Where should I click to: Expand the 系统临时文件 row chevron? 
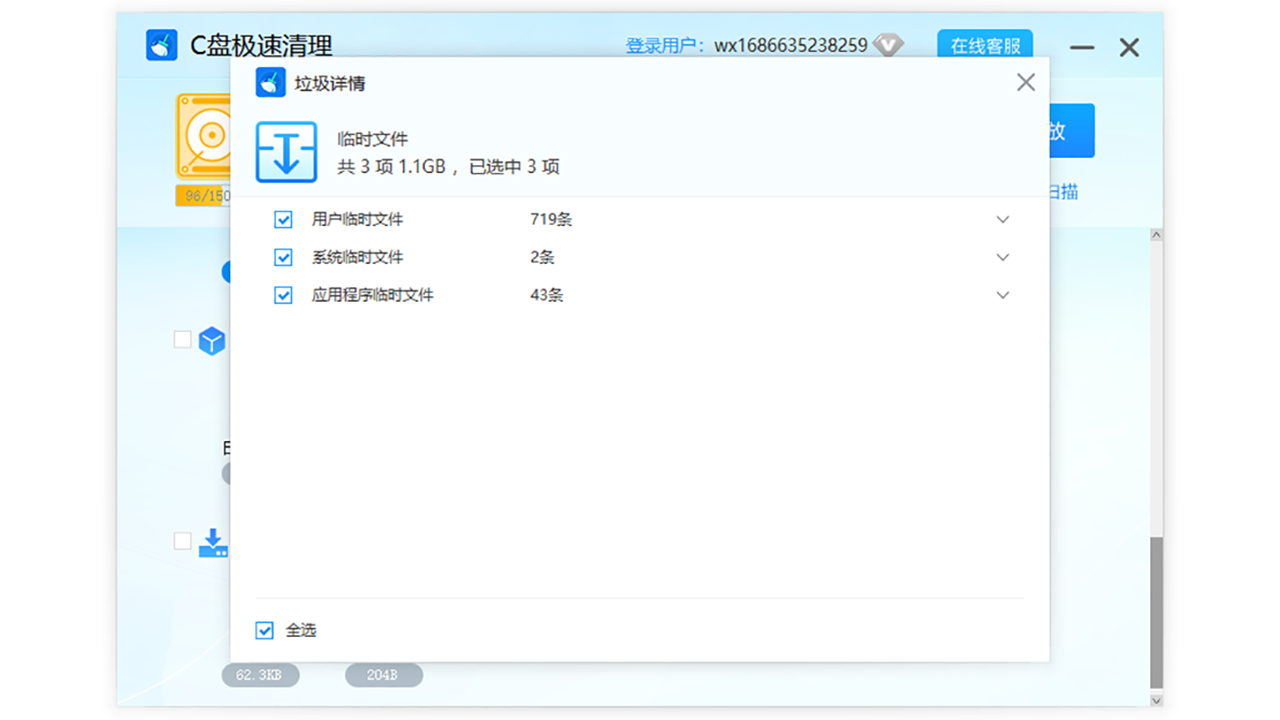click(1002, 257)
